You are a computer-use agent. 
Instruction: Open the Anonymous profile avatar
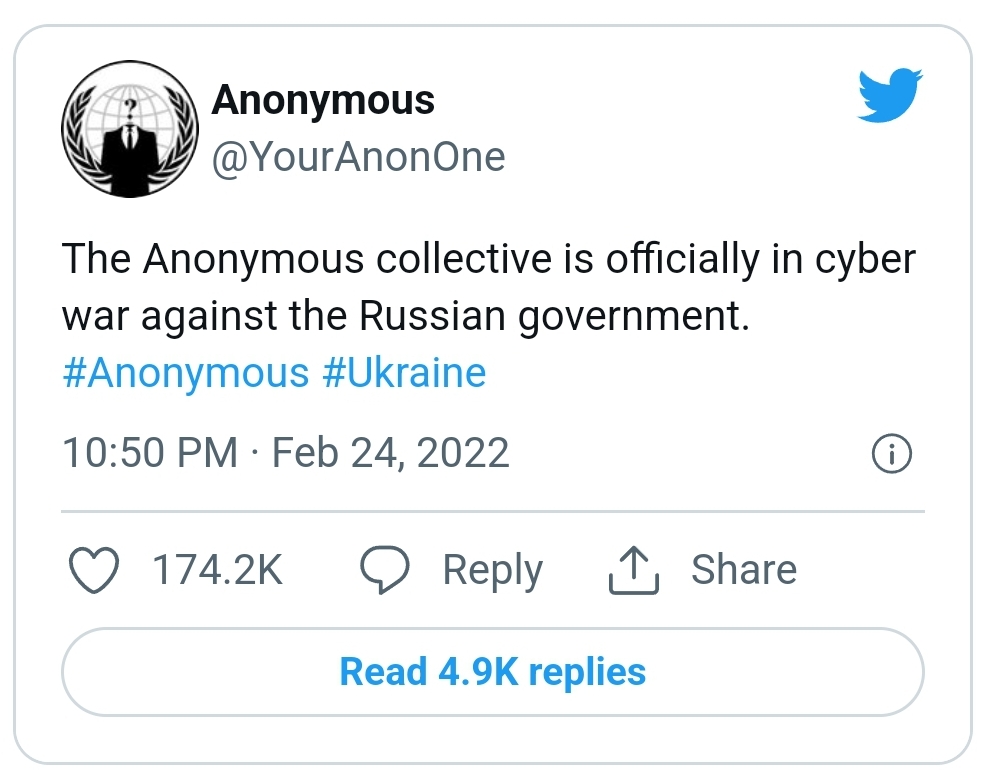127,128
